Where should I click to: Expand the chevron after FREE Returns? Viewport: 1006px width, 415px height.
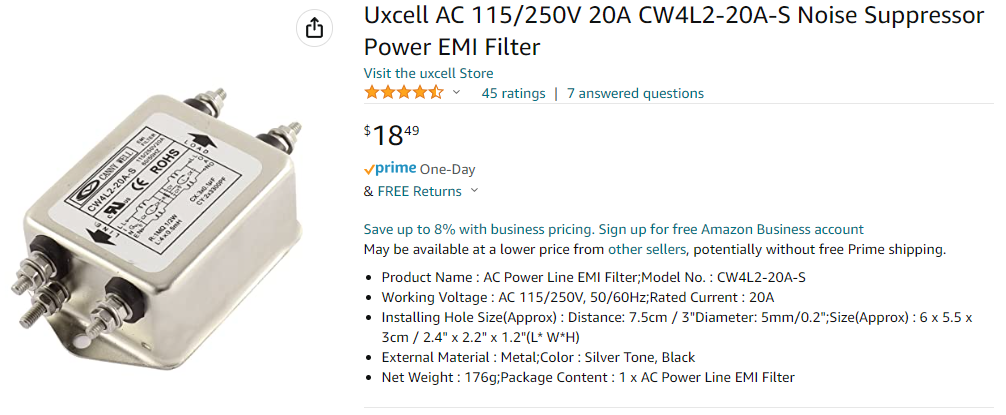point(474,191)
